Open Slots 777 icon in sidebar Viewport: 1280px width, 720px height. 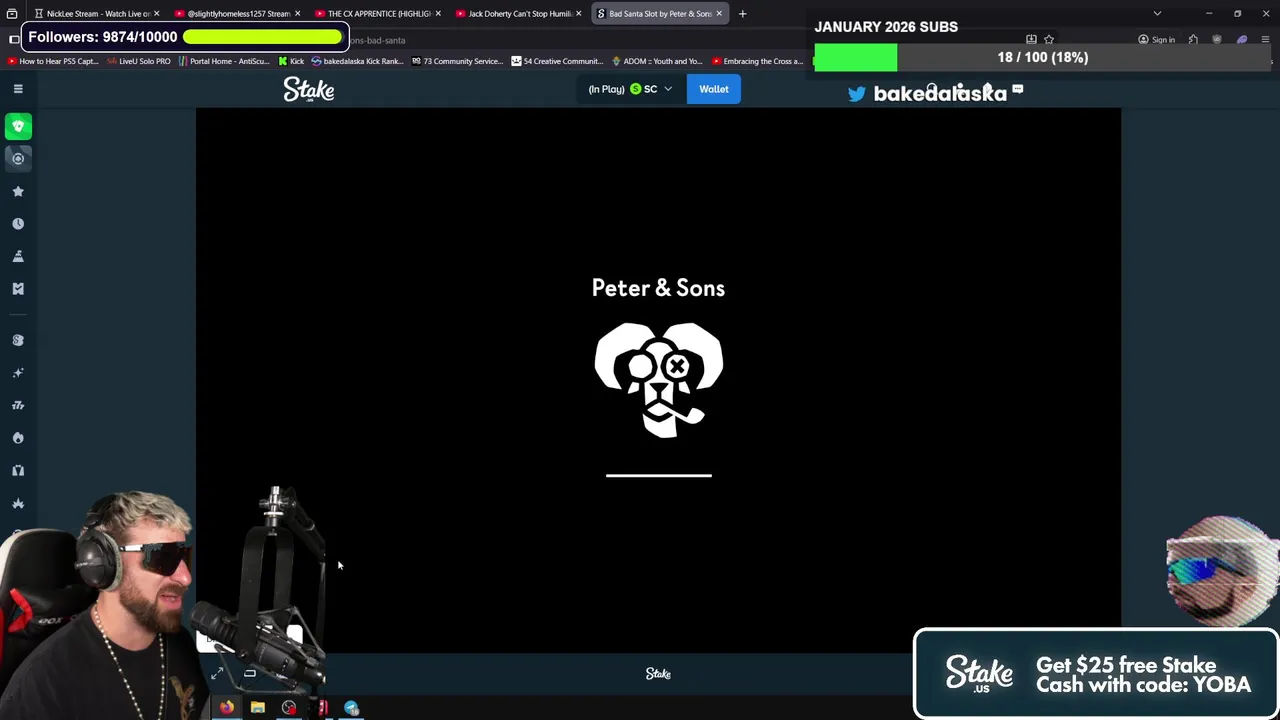tap(18, 405)
